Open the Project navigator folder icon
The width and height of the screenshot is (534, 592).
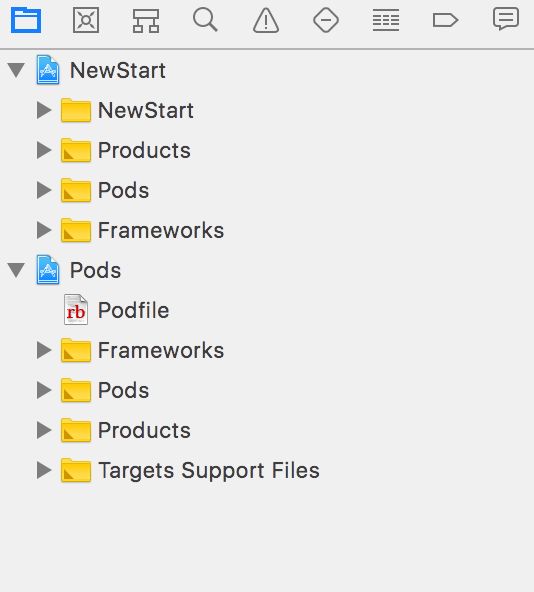(26, 20)
